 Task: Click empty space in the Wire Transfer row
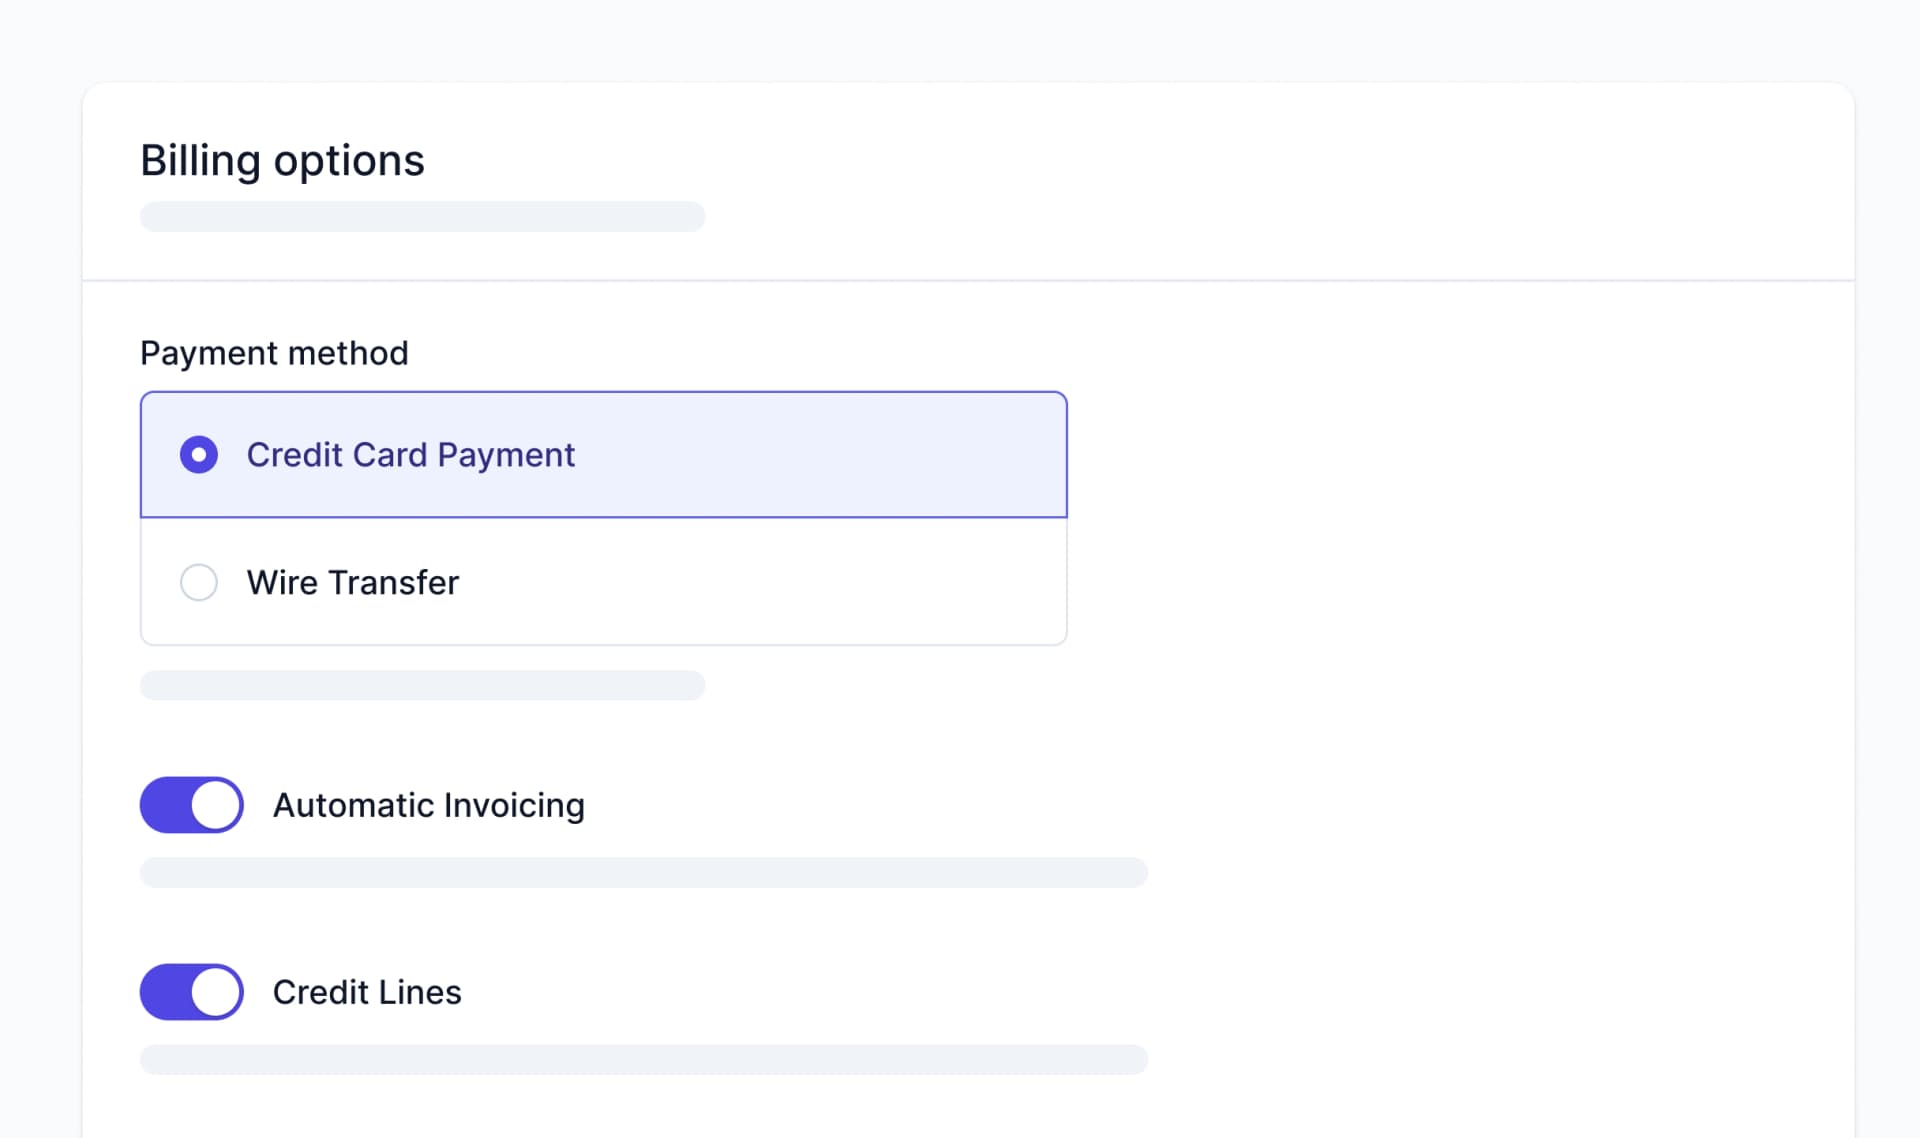(x=760, y=582)
